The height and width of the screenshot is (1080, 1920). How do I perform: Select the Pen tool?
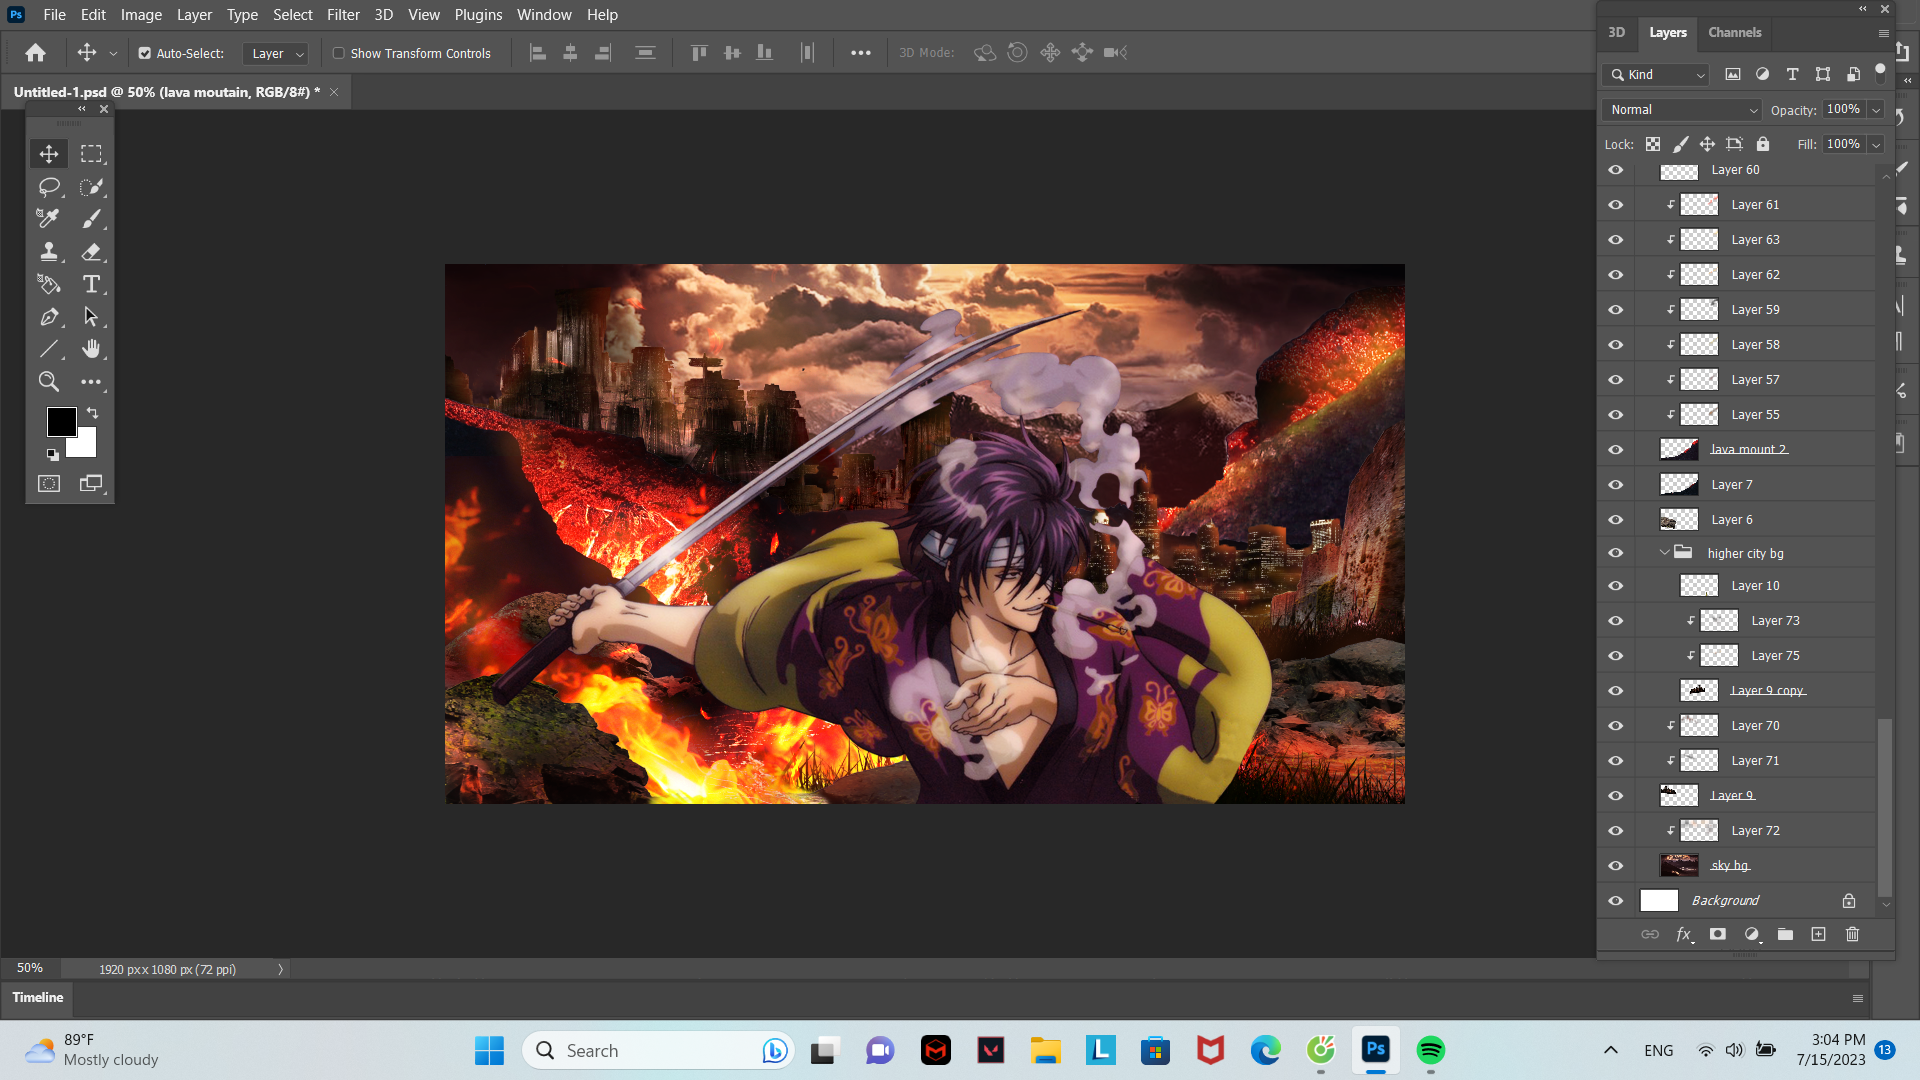coord(48,317)
